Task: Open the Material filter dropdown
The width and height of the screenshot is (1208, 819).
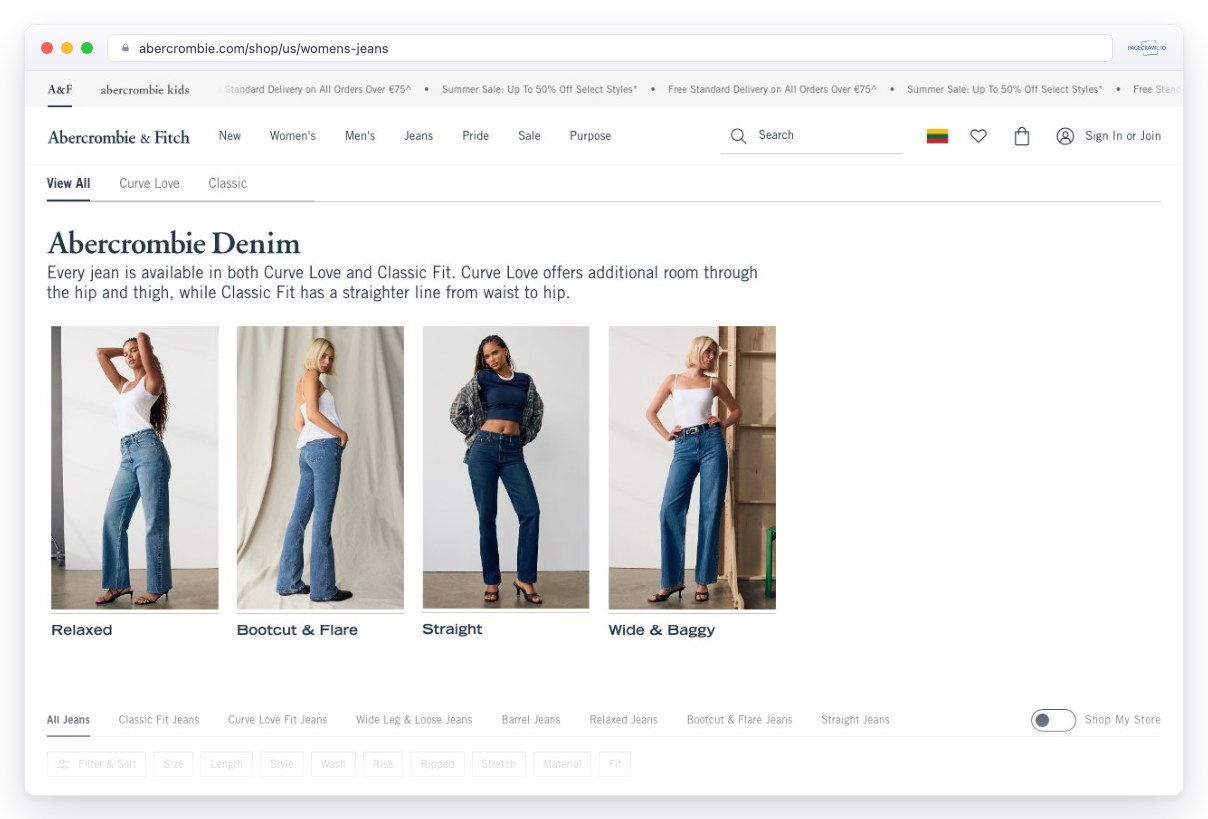Action: (x=562, y=764)
